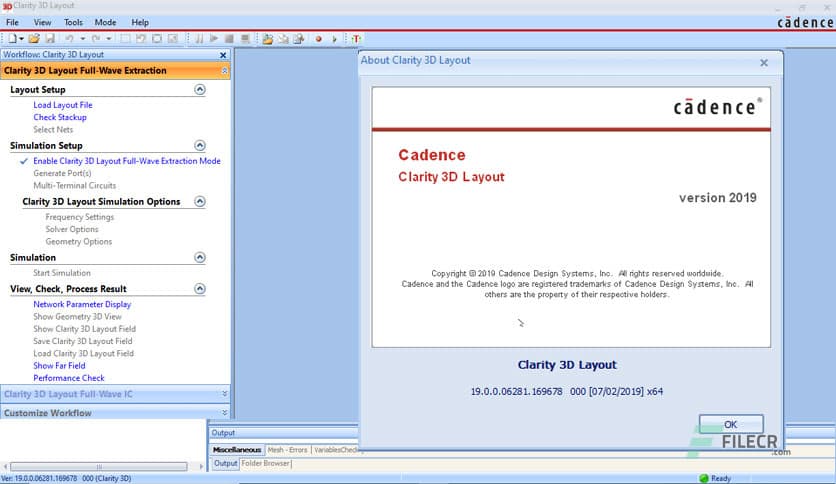Open the Redo history dropdown arrow
The width and height of the screenshot is (836, 484).
click(109, 39)
